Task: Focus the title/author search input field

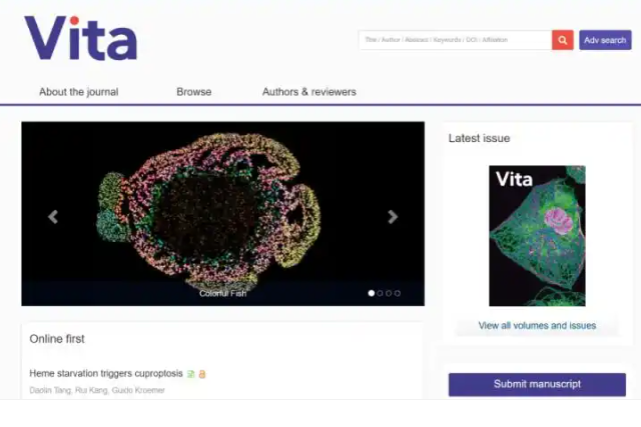Action: click(455, 40)
